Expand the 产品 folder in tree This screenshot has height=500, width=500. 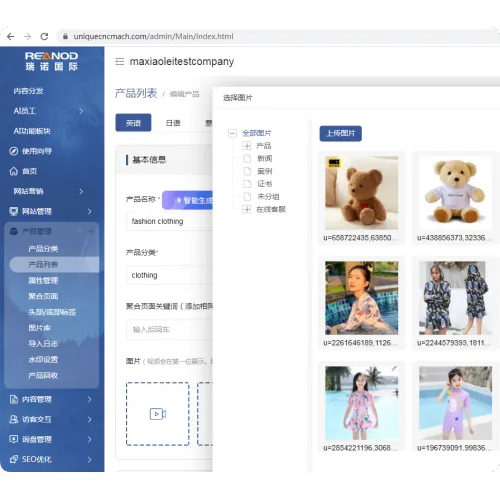click(x=247, y=146)
